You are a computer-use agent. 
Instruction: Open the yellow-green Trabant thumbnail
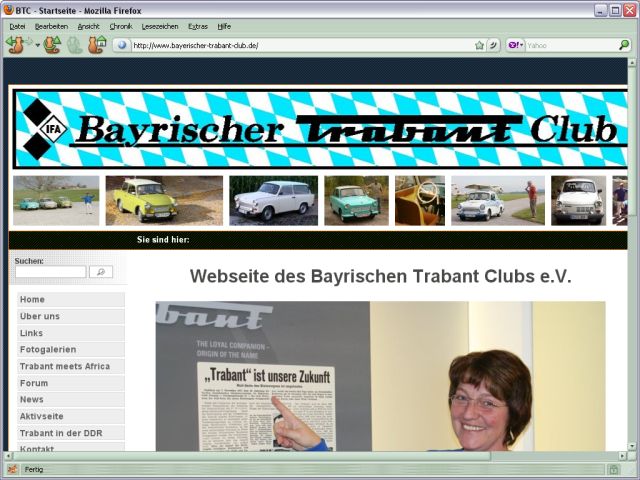(x=164, y=200)
